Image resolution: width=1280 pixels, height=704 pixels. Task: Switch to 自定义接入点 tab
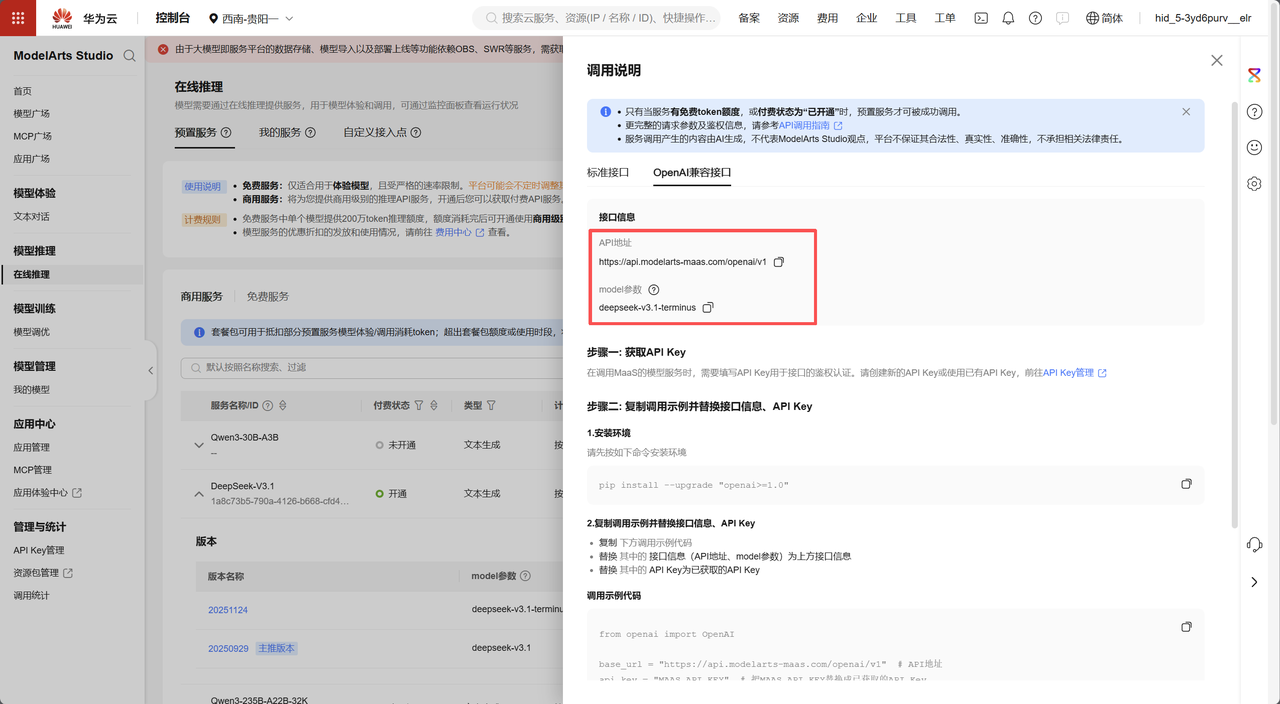point(375,132)
